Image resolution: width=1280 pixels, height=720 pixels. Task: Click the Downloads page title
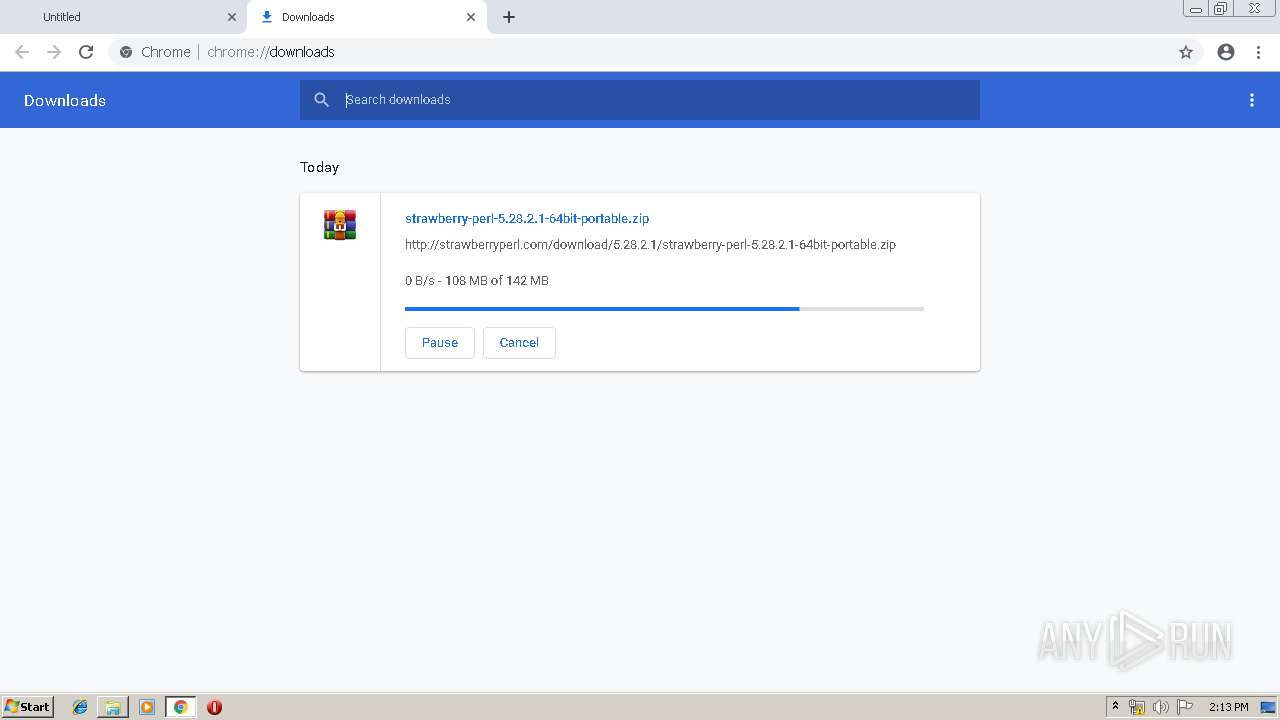65,100
